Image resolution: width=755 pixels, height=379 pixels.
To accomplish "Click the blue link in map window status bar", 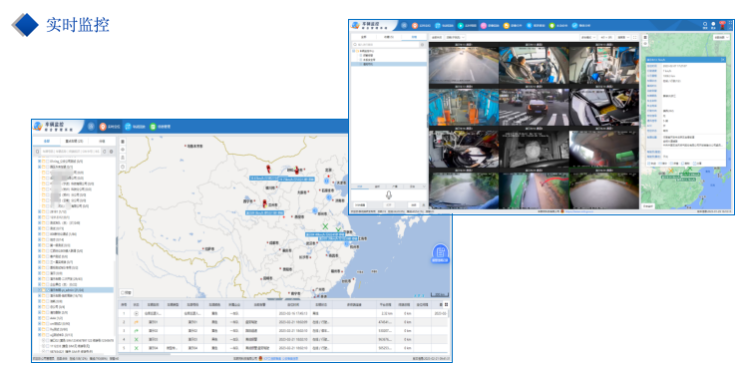I will (281, 358).
